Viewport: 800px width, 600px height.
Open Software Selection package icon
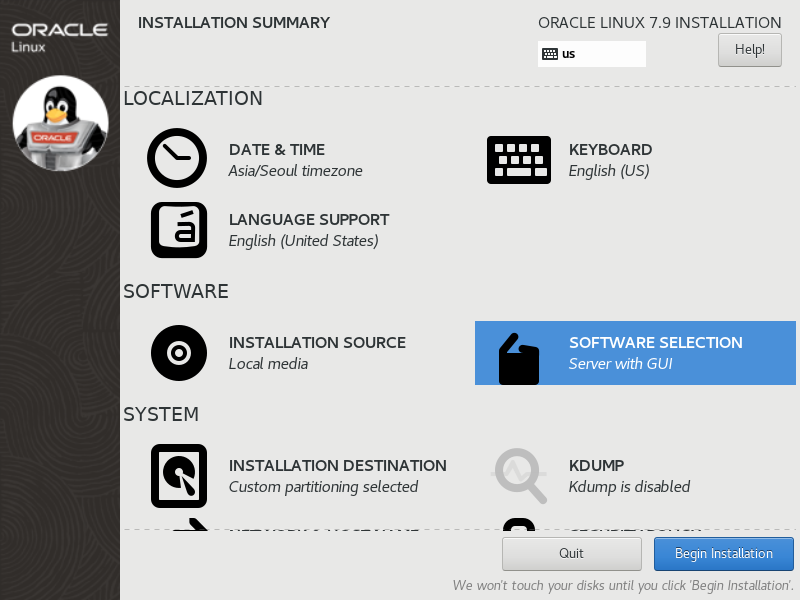(519, 359)
